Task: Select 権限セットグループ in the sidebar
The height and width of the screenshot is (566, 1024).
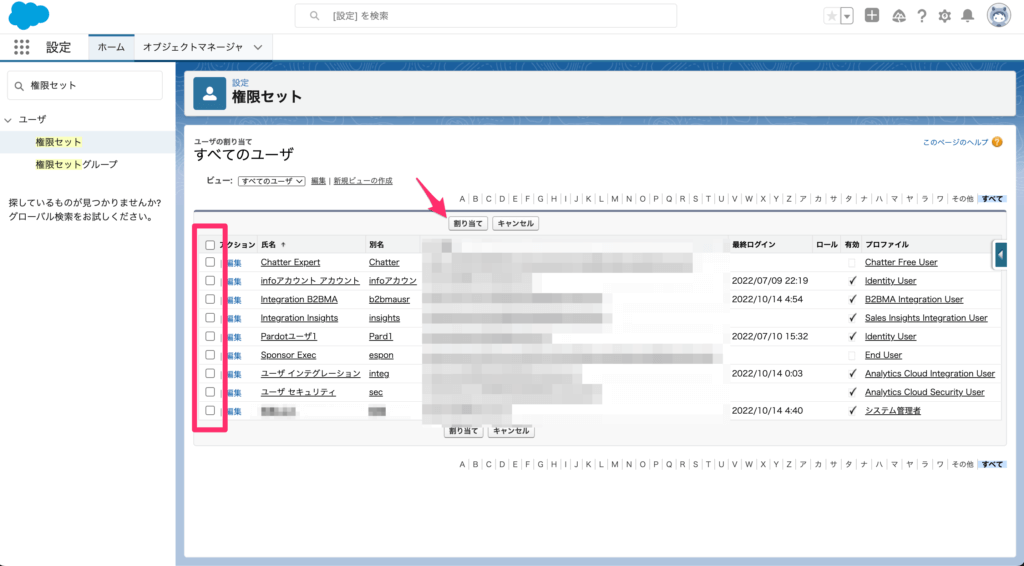Action: click(x=76, y=164)
